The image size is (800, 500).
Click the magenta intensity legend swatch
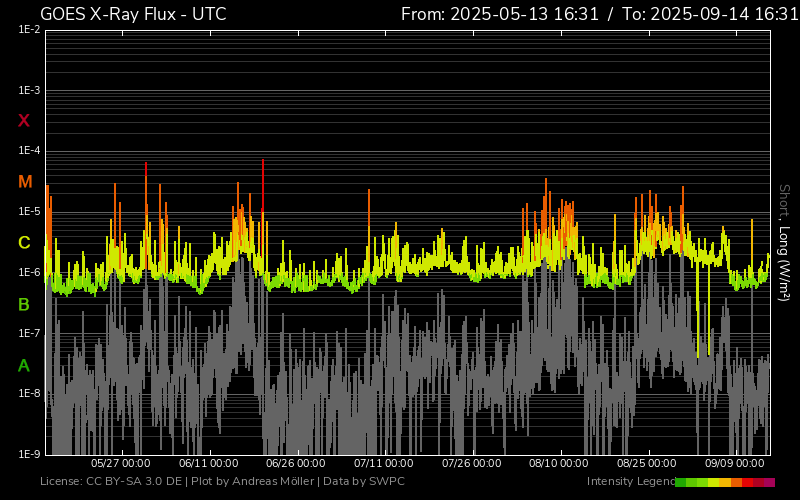click(x=769, y=482)
